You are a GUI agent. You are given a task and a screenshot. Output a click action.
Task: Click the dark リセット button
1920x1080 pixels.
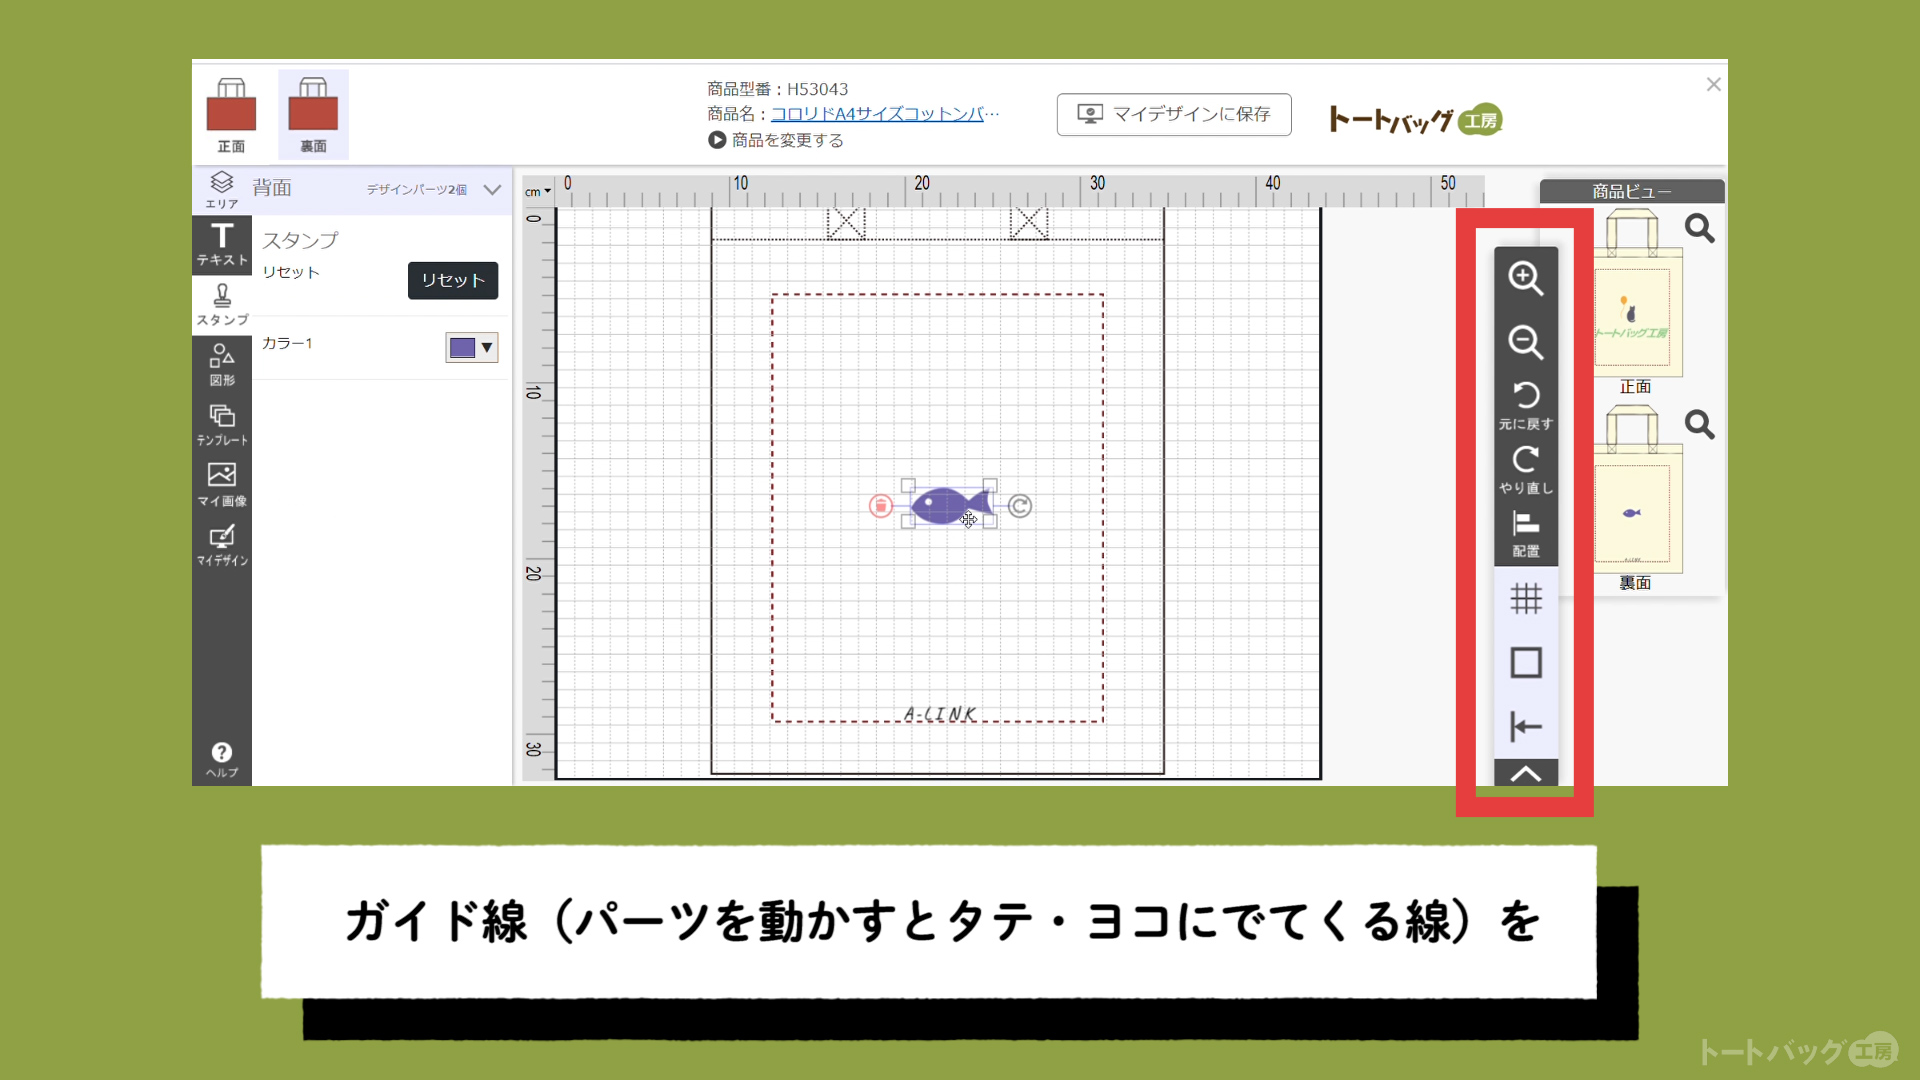click(x=453, y=280)
